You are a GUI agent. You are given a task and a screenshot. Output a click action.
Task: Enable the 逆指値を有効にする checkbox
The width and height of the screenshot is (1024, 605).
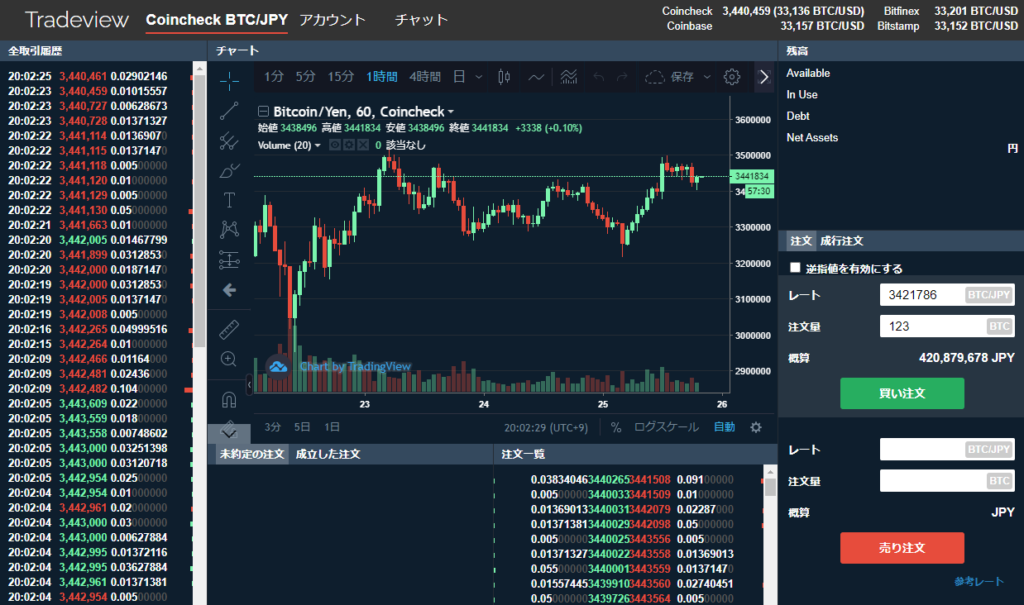(x=795, y=268)
